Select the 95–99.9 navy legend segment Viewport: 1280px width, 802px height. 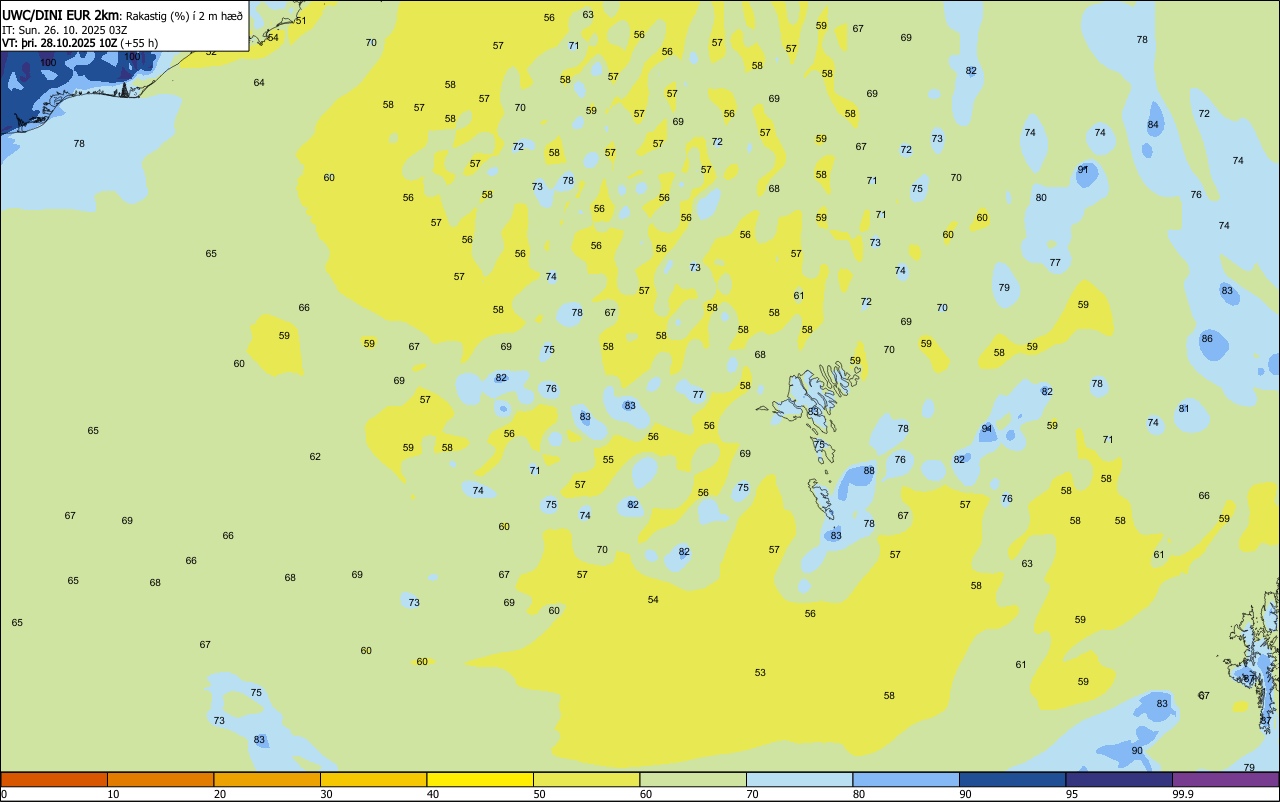[x=1119, y=779]
